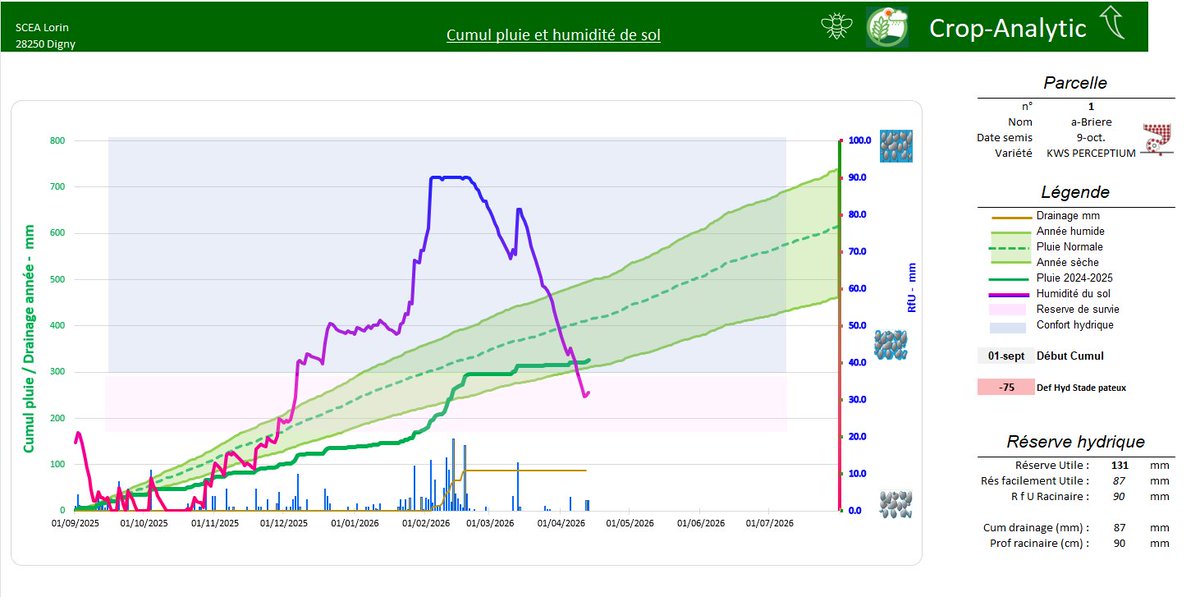The image size is (1200, 597).
Task: Click the "Parcelle" section heading
Action: coord(1075,83)
